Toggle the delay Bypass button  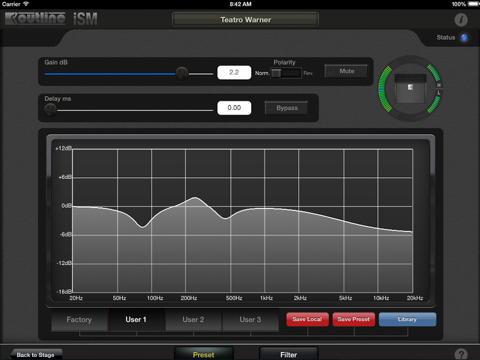point(286,108)
